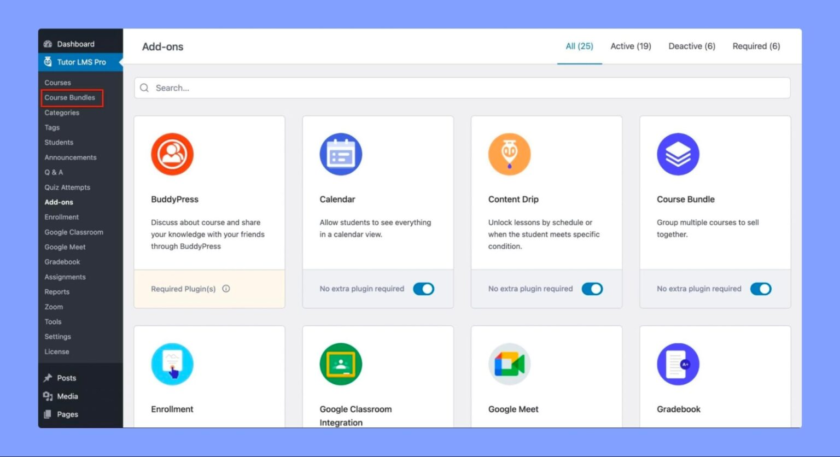
Task: Click the Enrollment add-on icon
Action: click(x=172, y=364)
